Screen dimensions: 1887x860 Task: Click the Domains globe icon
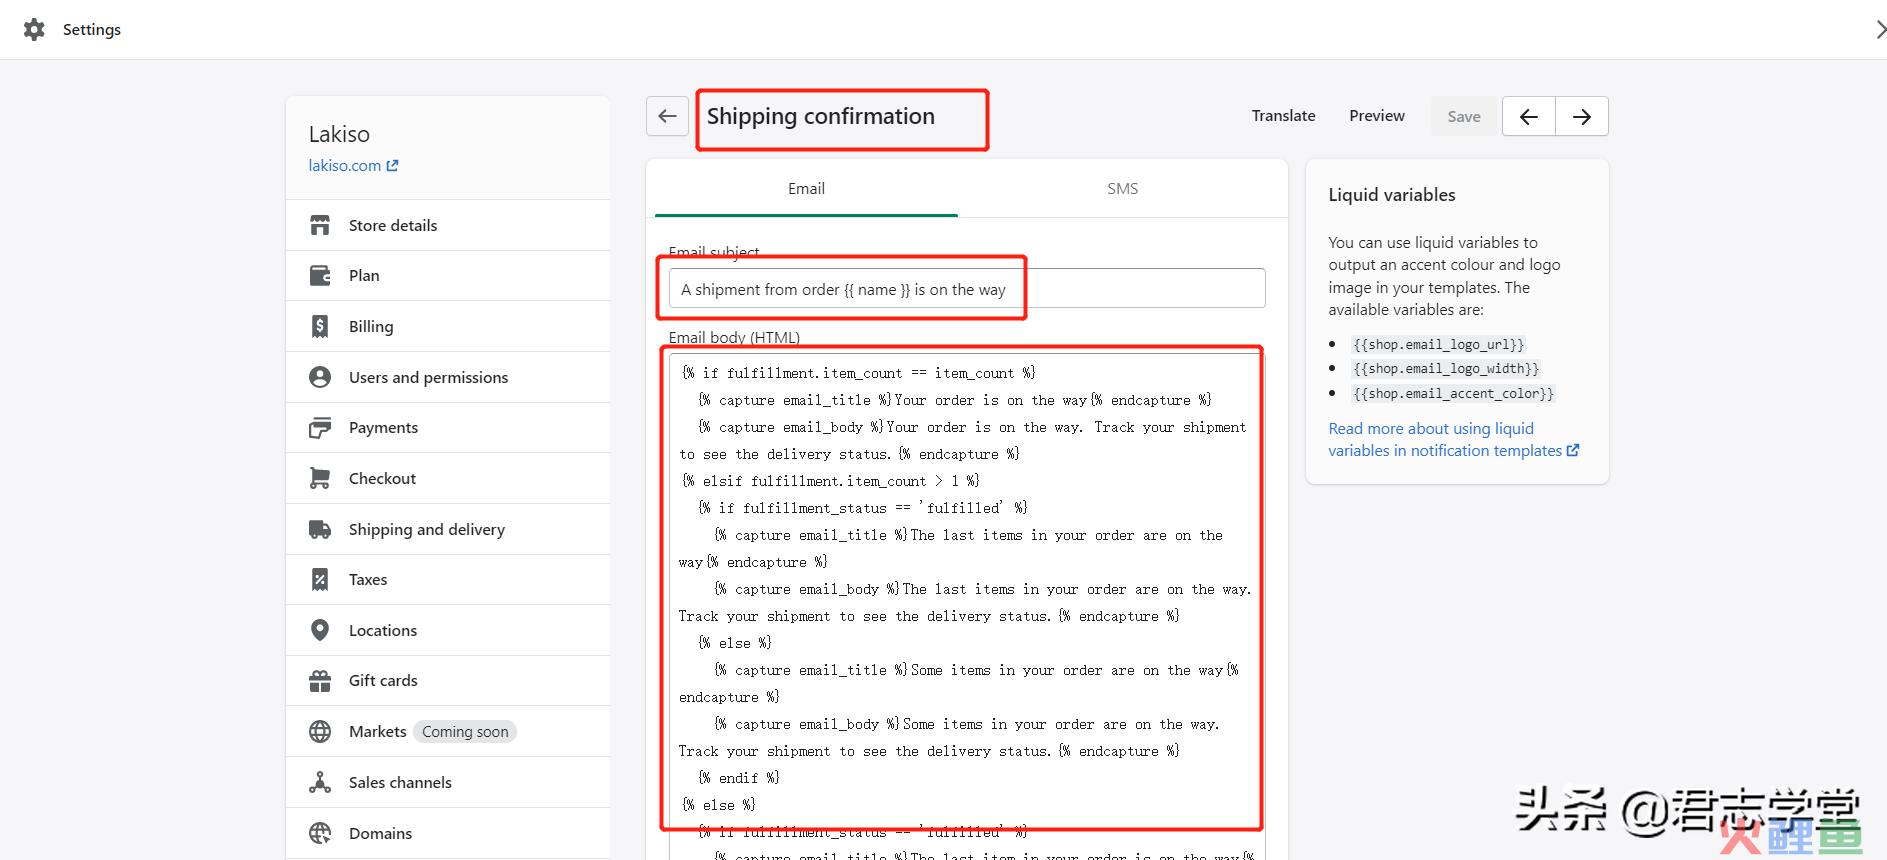pos(320,833)
